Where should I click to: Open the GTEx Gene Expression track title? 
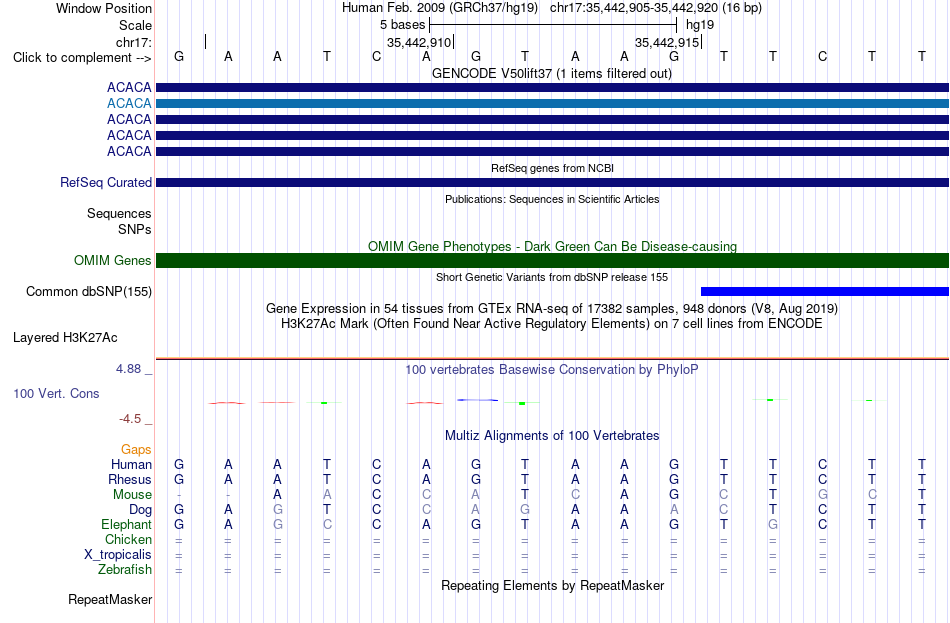552,308
